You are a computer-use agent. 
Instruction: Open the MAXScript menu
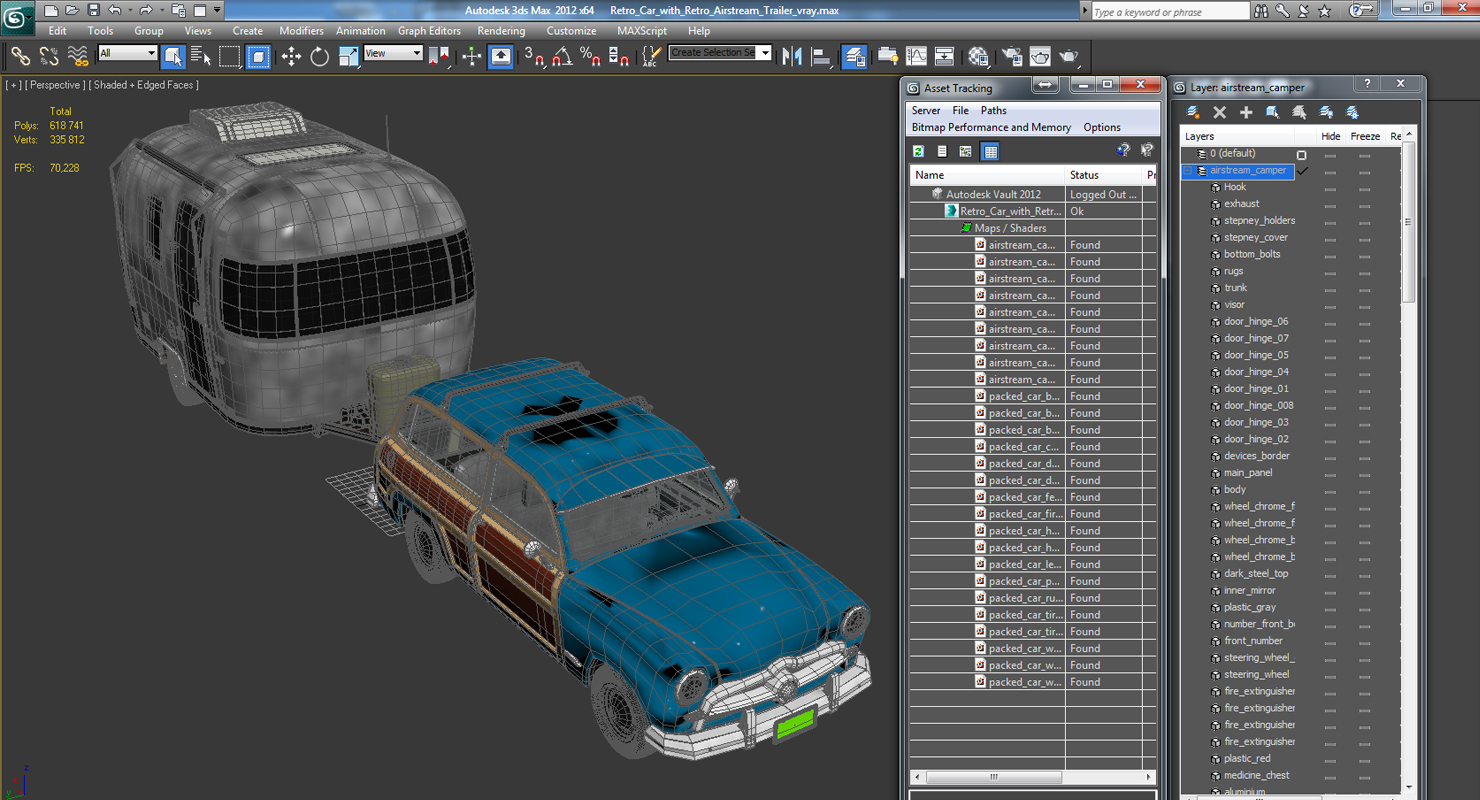point(642,31)
